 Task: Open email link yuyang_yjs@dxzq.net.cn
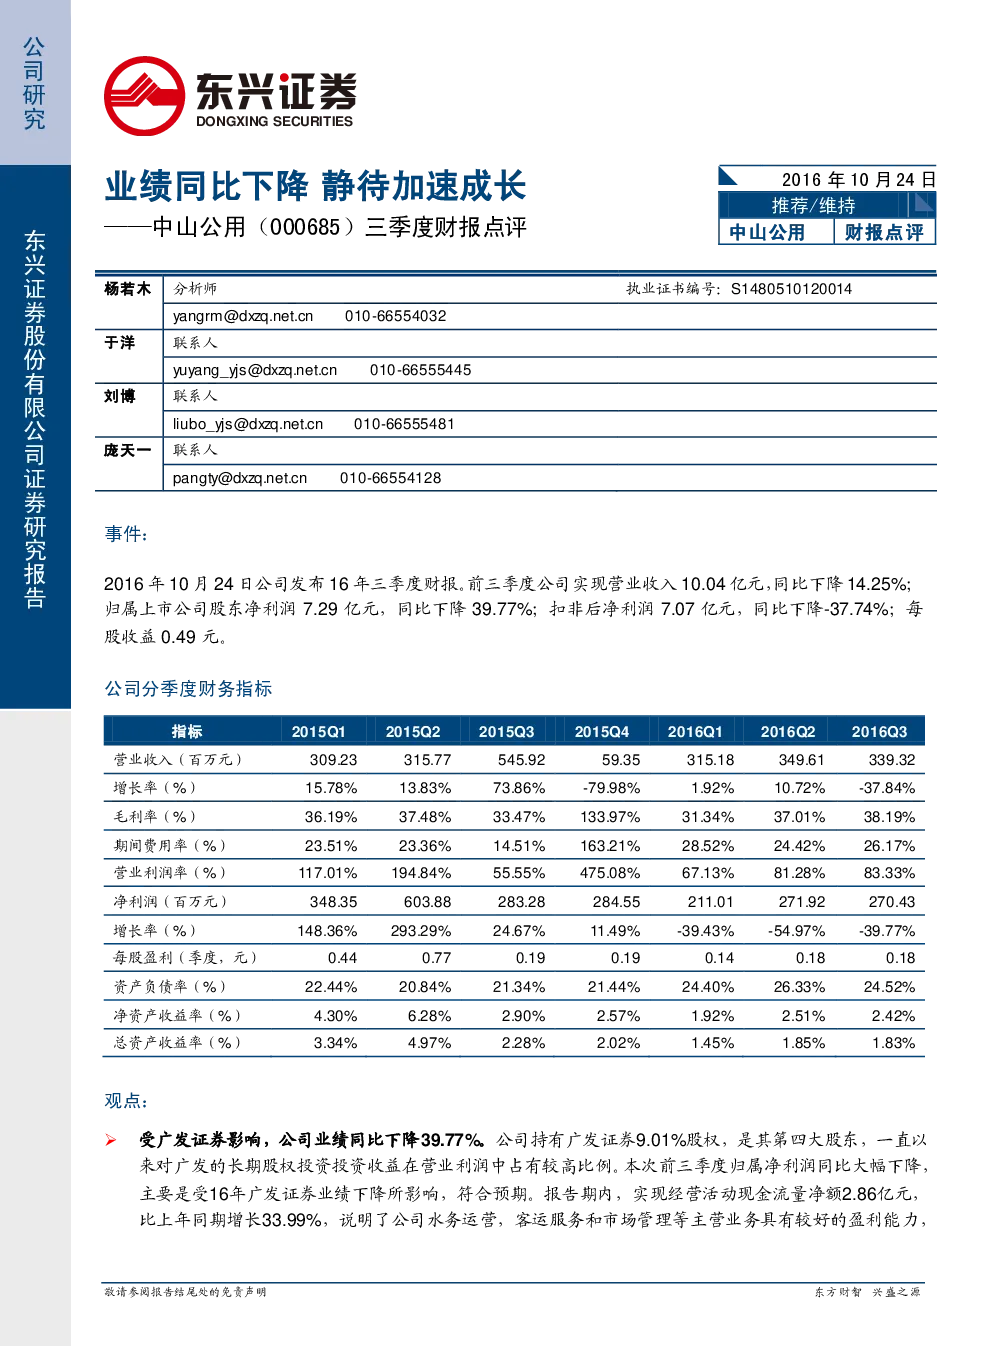click(255, 370)
